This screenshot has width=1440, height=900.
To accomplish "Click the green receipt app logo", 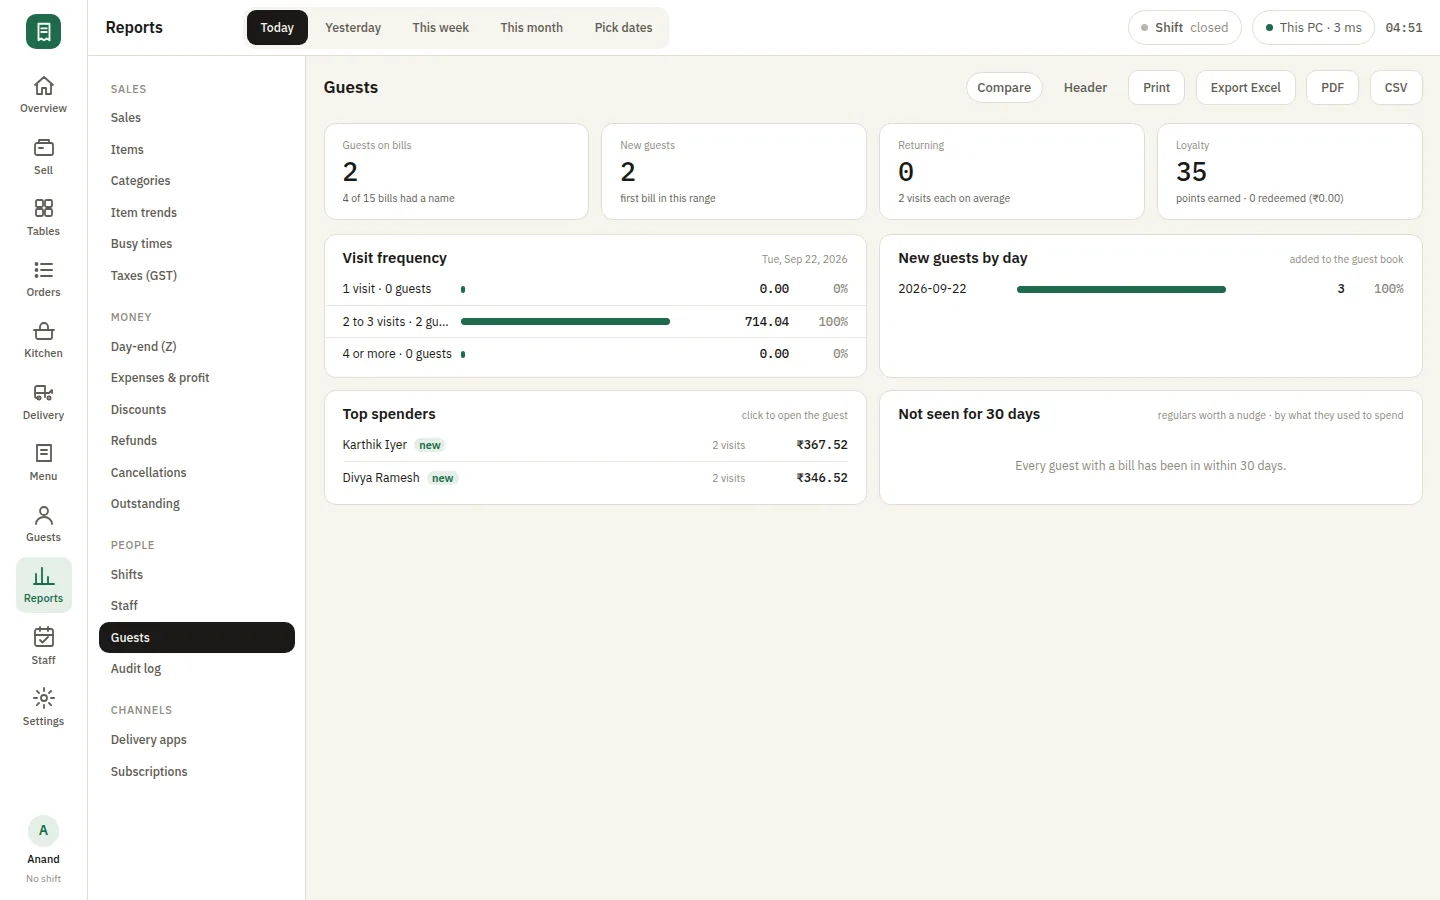I will (43, 31).
